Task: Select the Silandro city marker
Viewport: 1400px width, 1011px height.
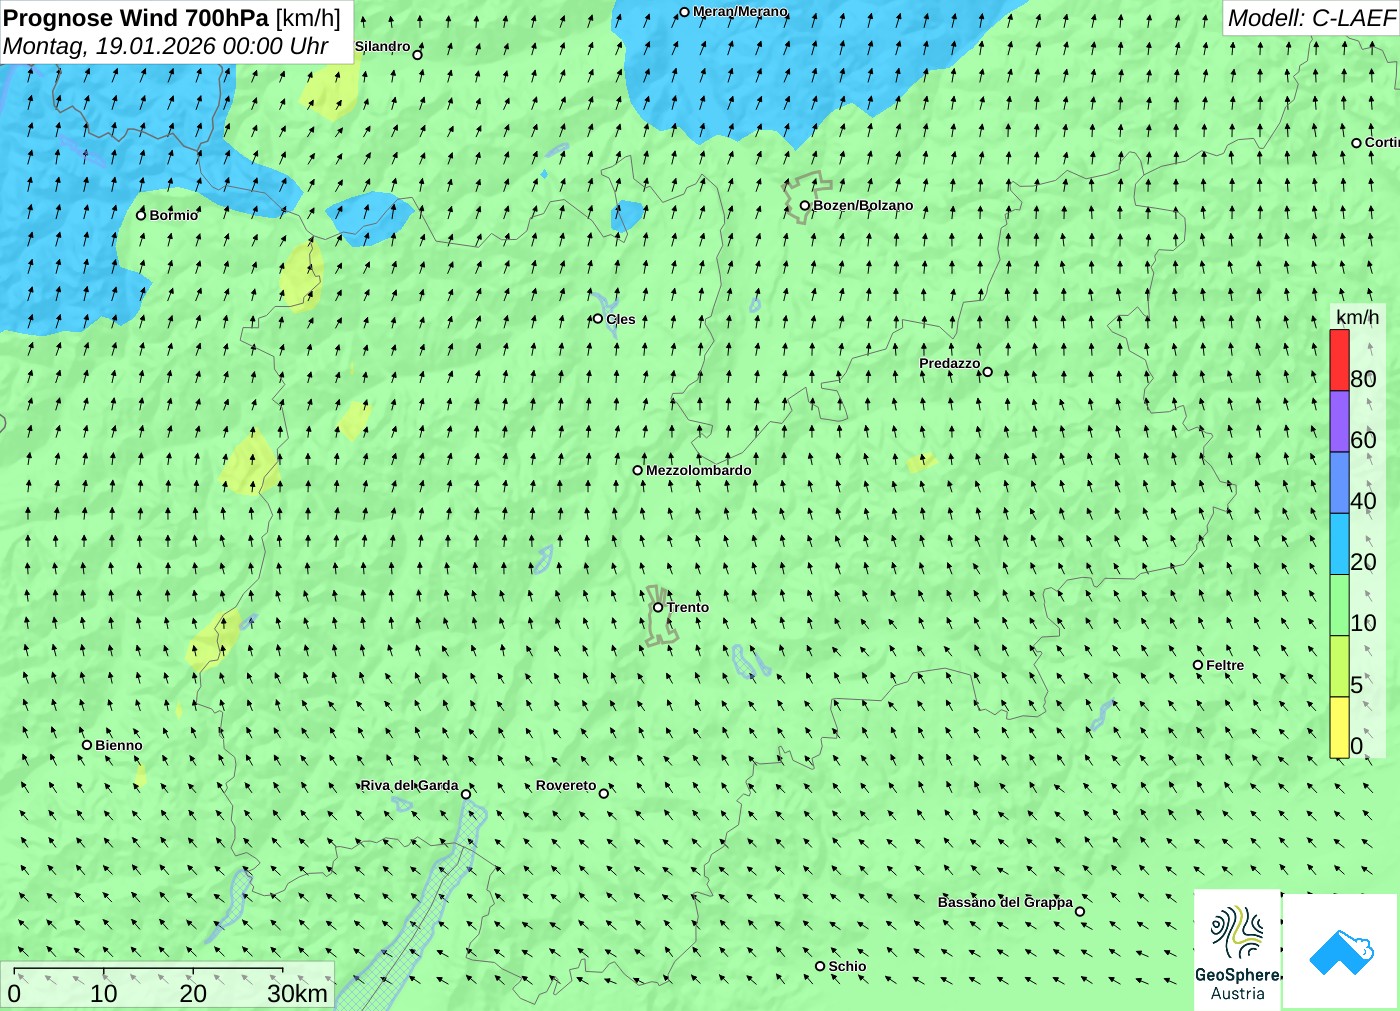Action: tap(418, 55)
